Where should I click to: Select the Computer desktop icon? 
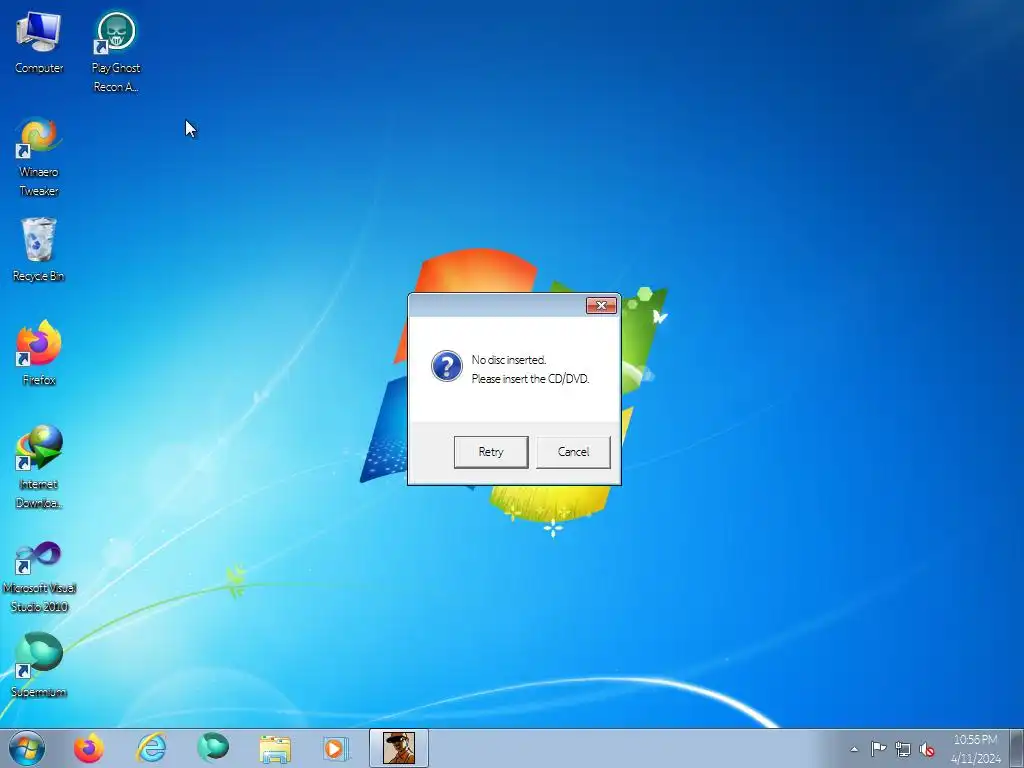39,43
